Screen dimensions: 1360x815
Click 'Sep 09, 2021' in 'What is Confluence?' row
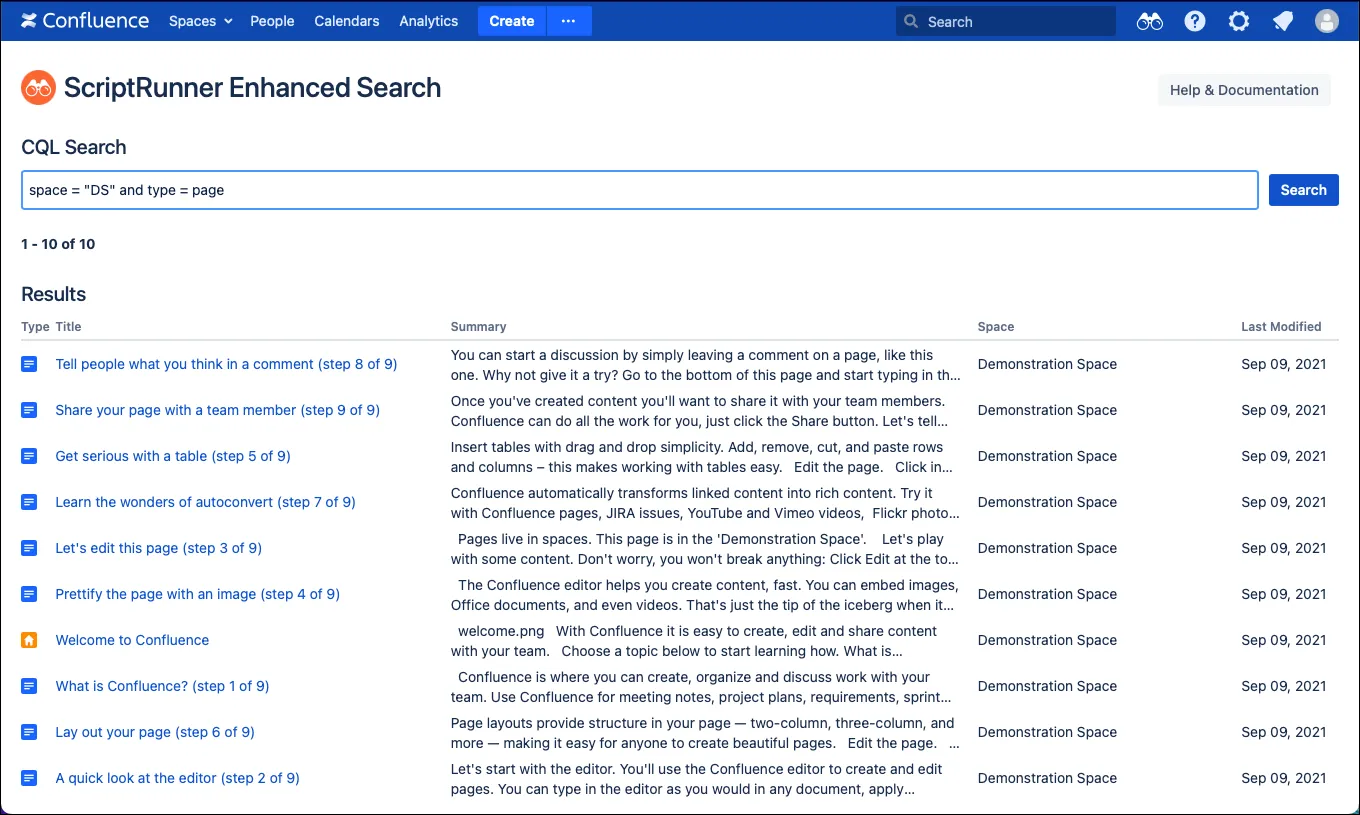[x=1284, y=686]
